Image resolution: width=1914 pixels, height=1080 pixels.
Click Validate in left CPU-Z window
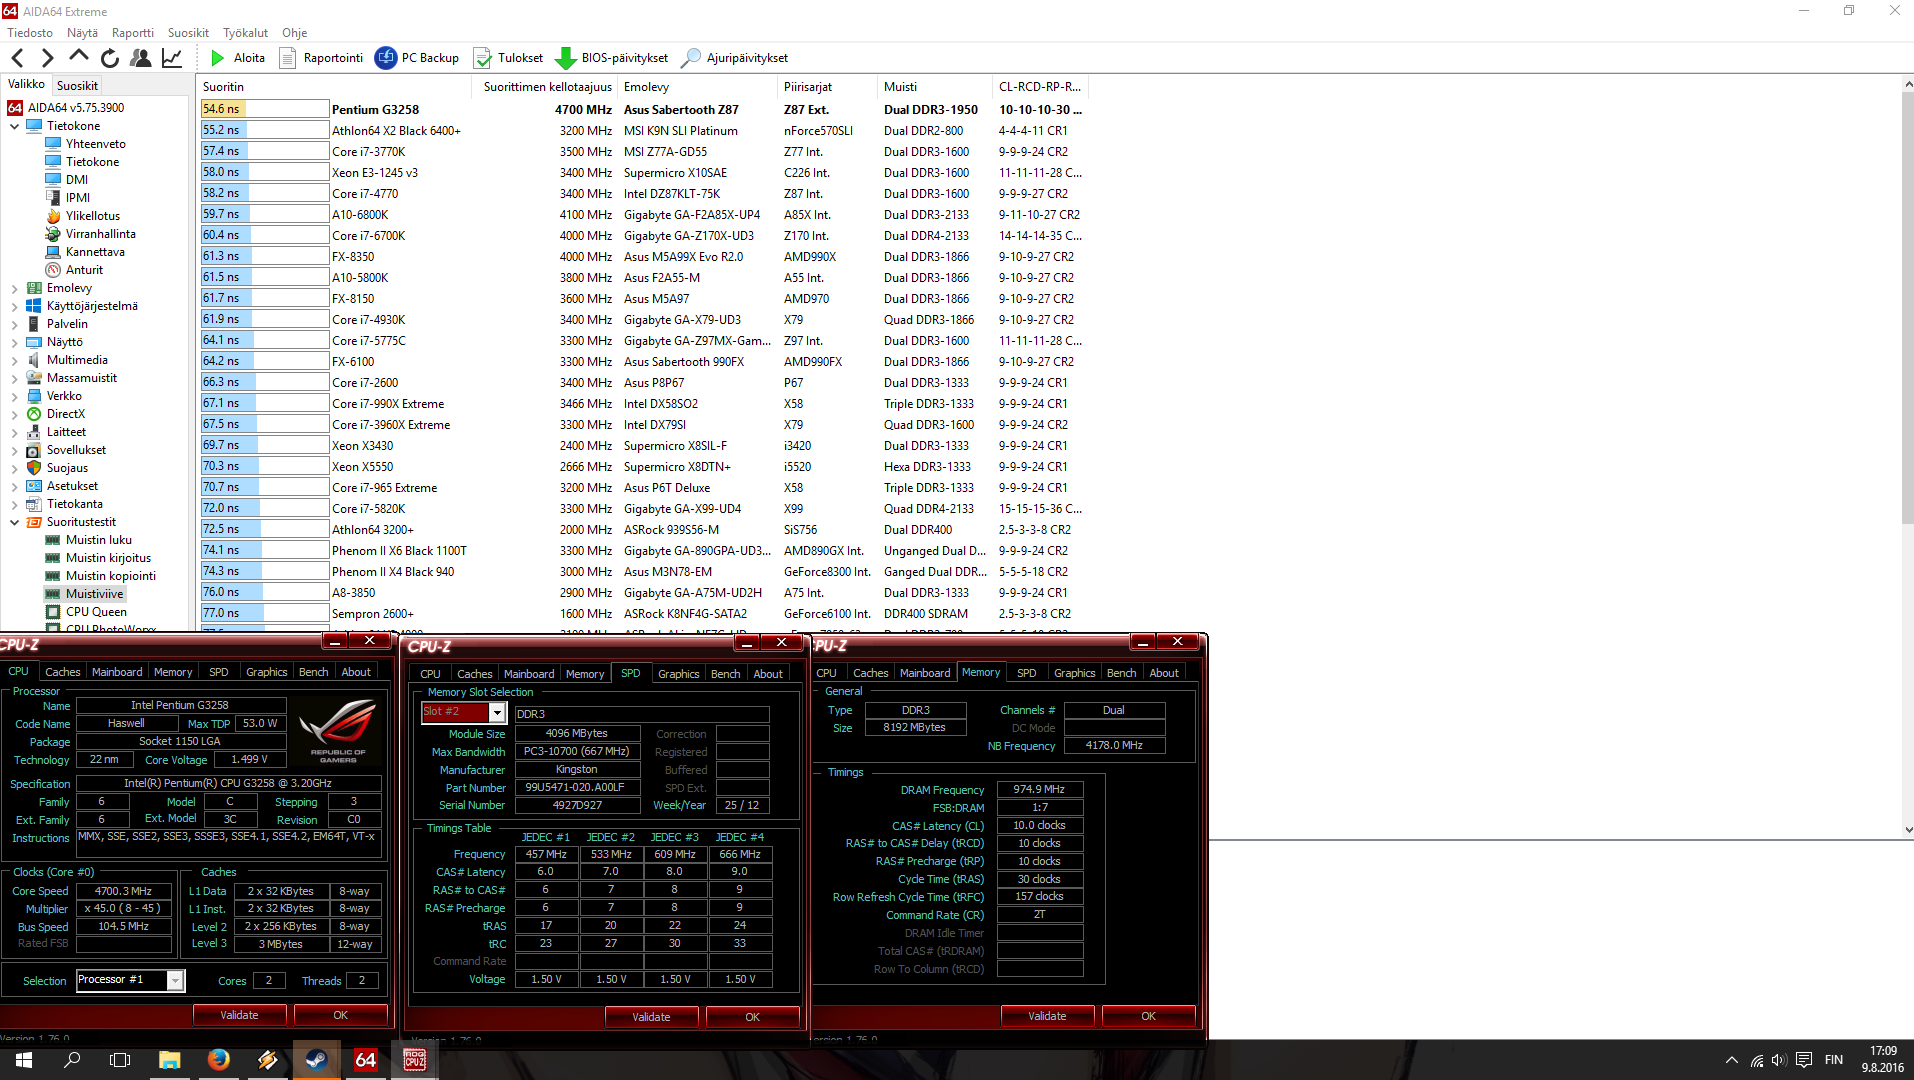coord(239,1015)
